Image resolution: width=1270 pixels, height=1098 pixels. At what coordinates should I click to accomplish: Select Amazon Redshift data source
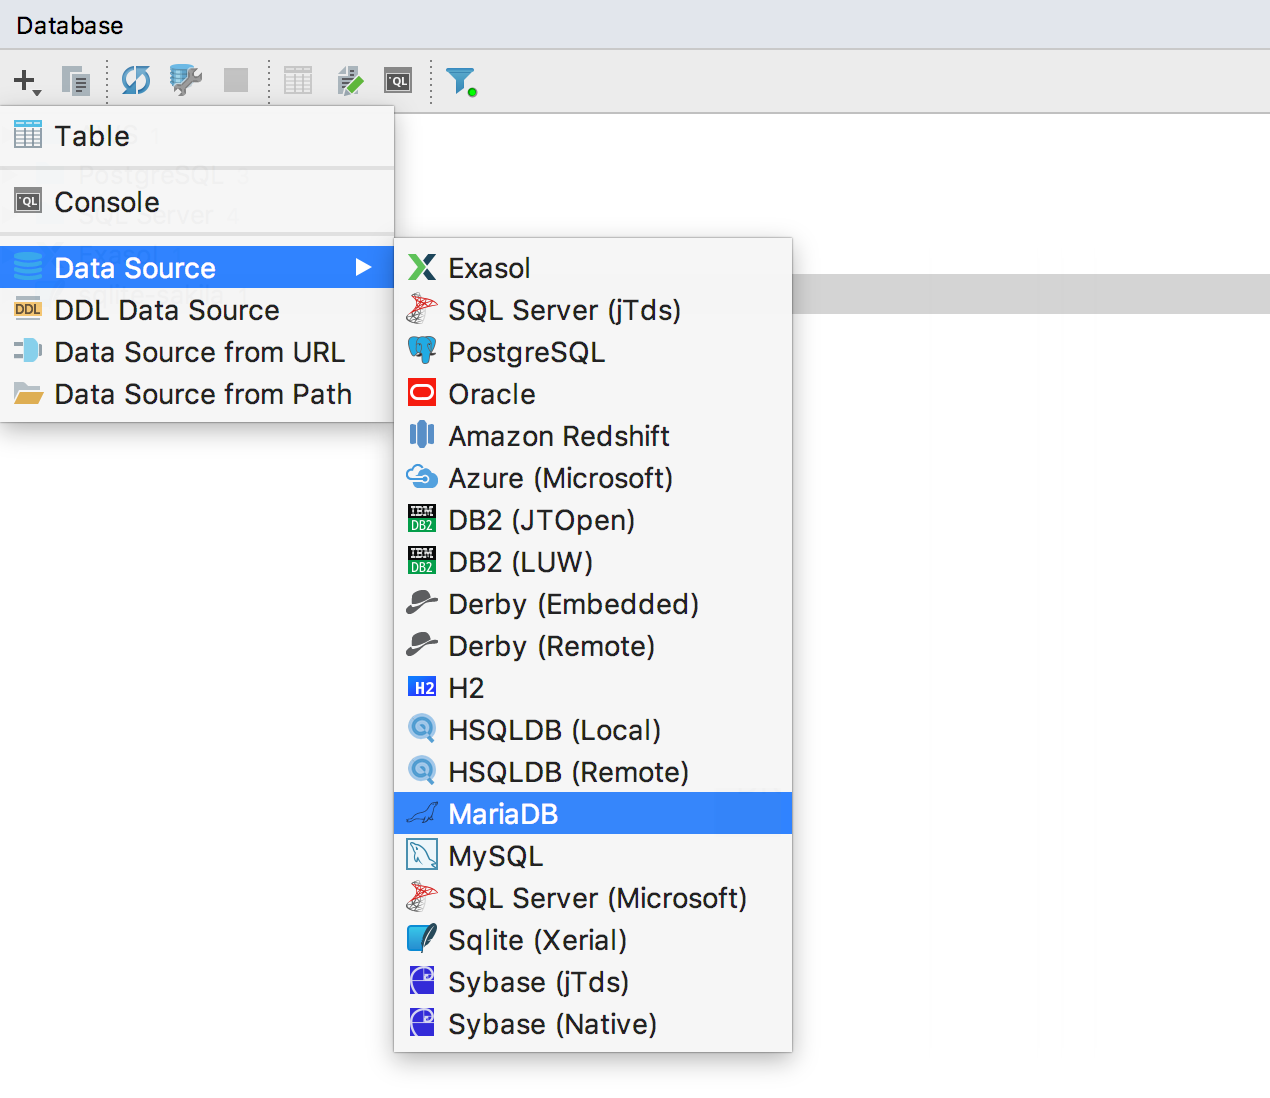(x=593, y=436)
